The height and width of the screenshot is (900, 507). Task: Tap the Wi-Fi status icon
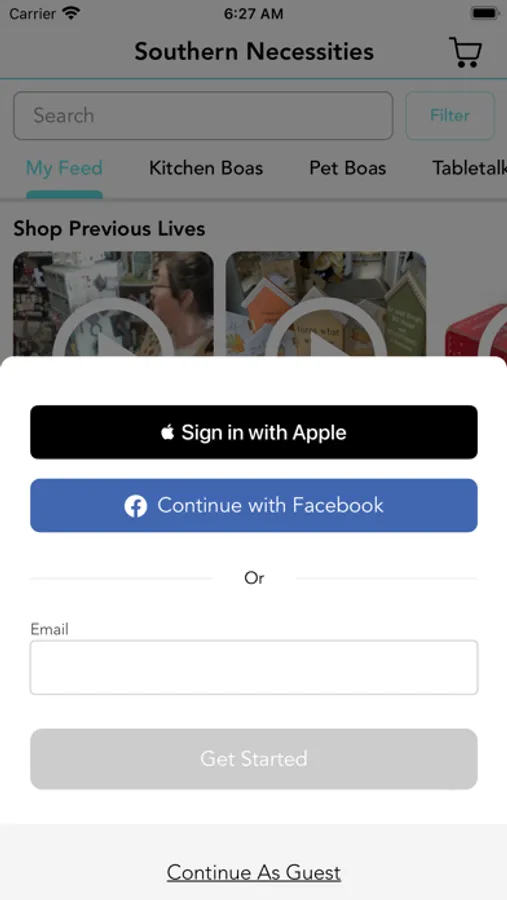coord(71,13)
